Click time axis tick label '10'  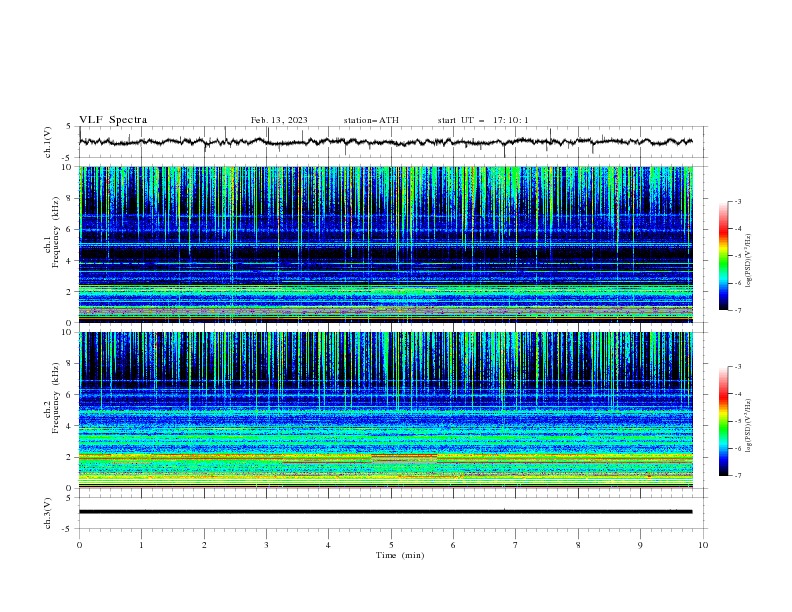point(703,545)
